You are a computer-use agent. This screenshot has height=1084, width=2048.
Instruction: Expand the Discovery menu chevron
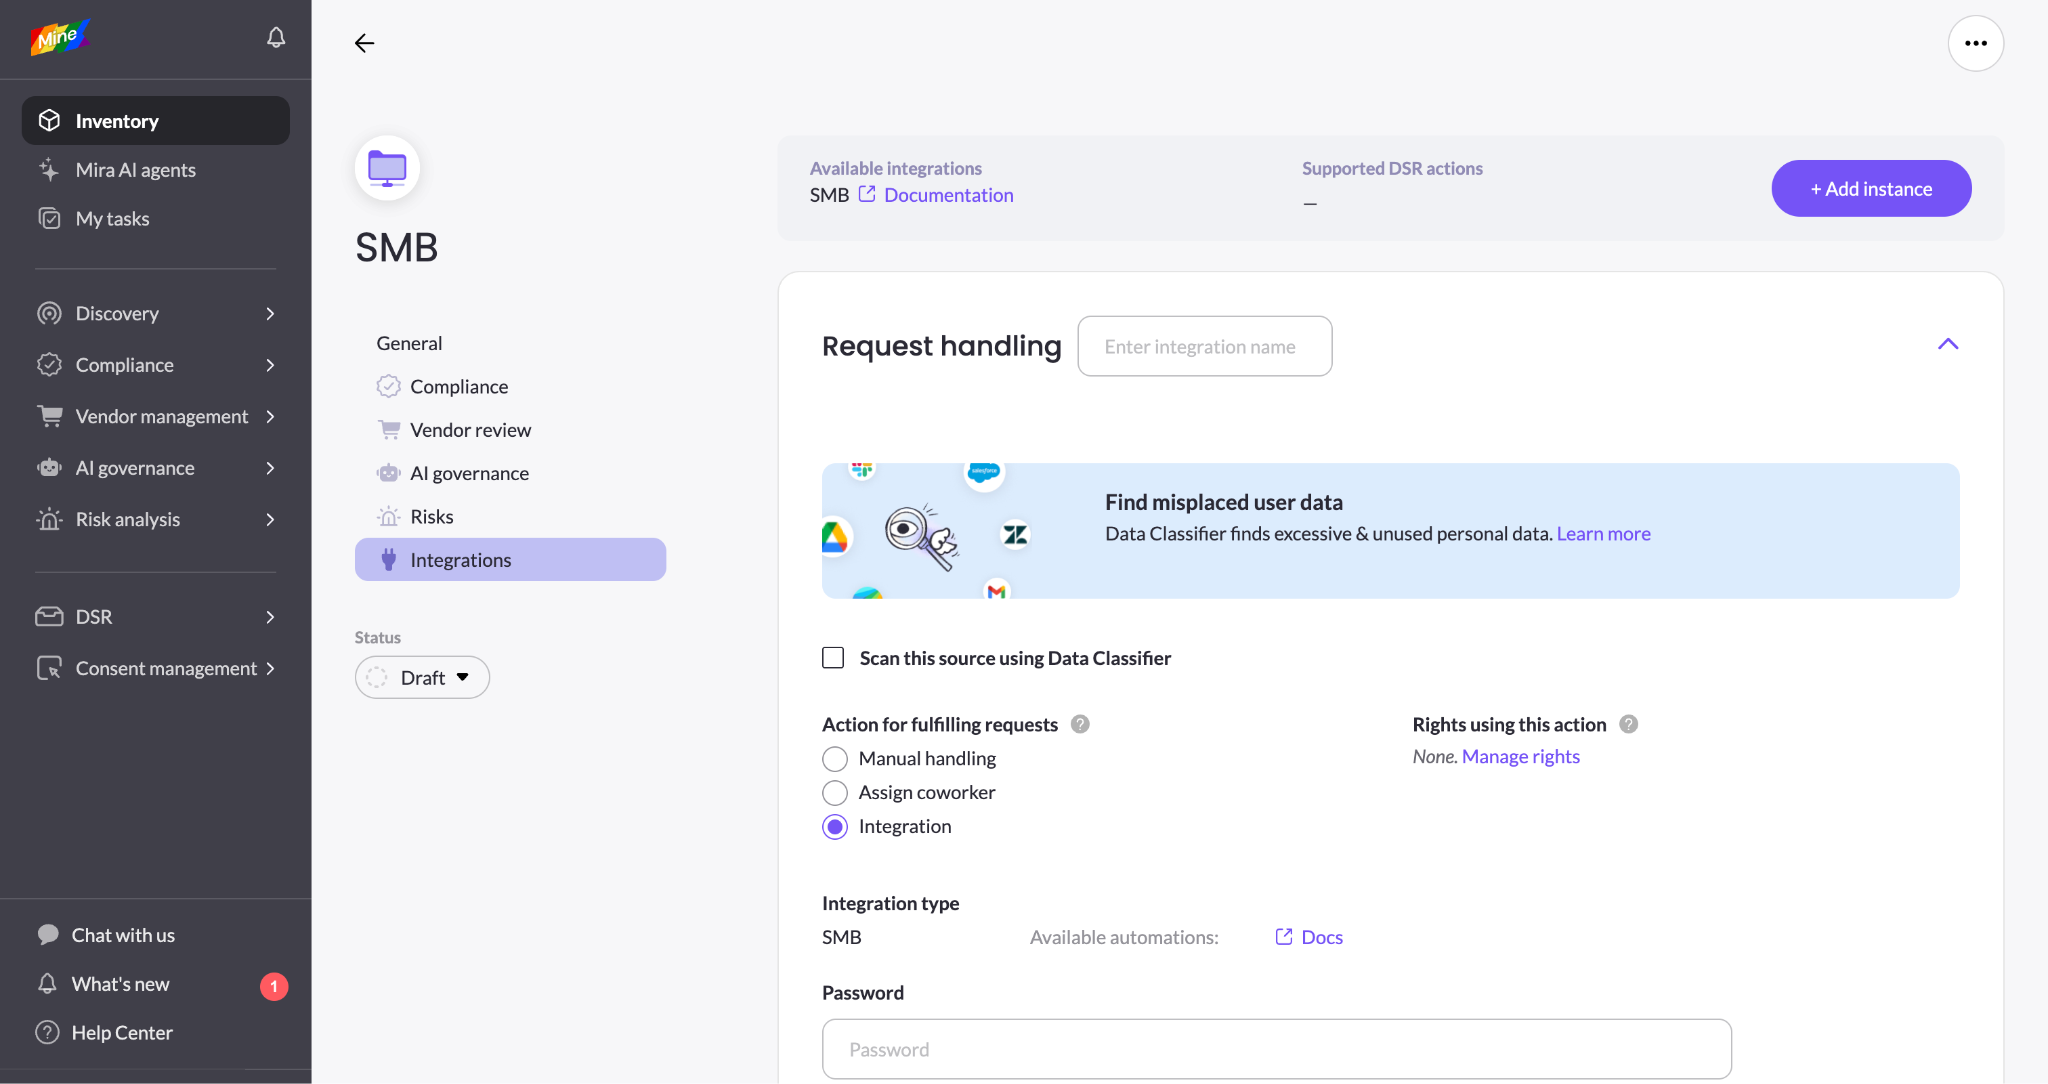pyautogui.click(x=270, y=313)
